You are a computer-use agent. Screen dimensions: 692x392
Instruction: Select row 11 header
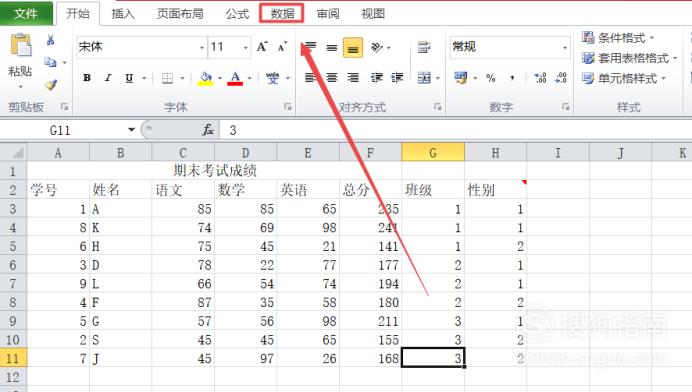point(13,358)
